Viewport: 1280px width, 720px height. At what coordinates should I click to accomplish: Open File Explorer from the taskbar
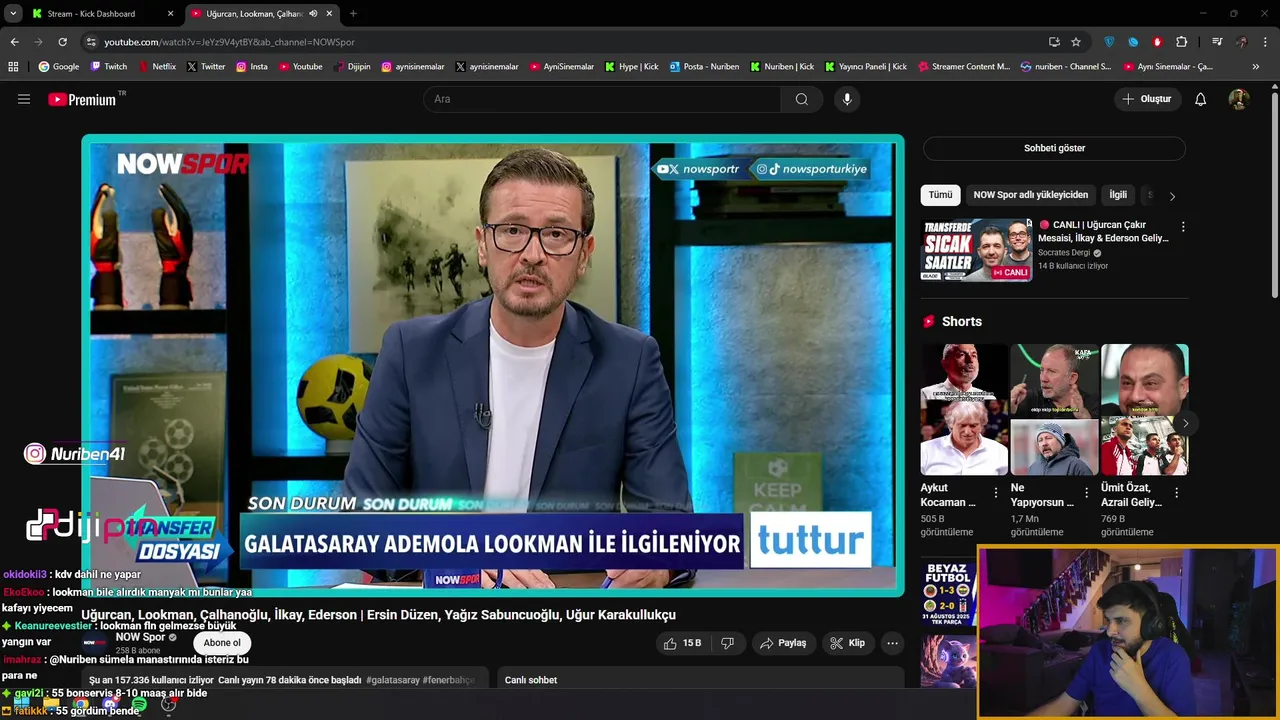coord(51,704)
